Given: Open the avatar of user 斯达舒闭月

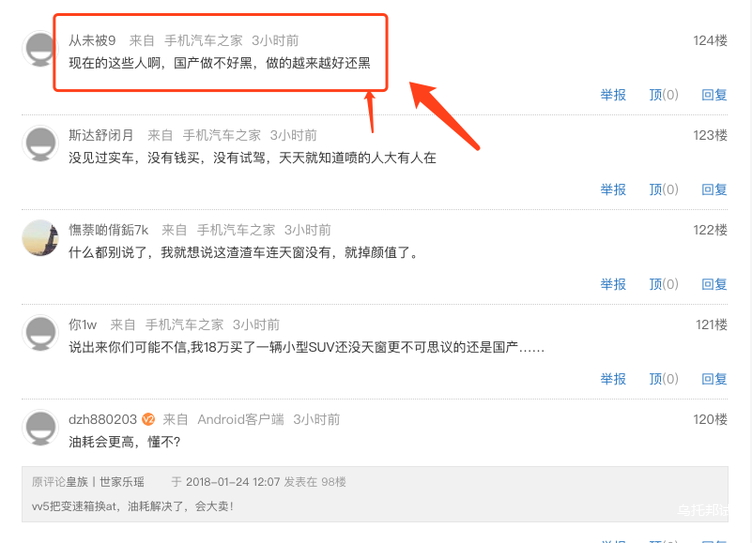Looking at the screenshot, I should pyautogui.click(x=40, y=143).
